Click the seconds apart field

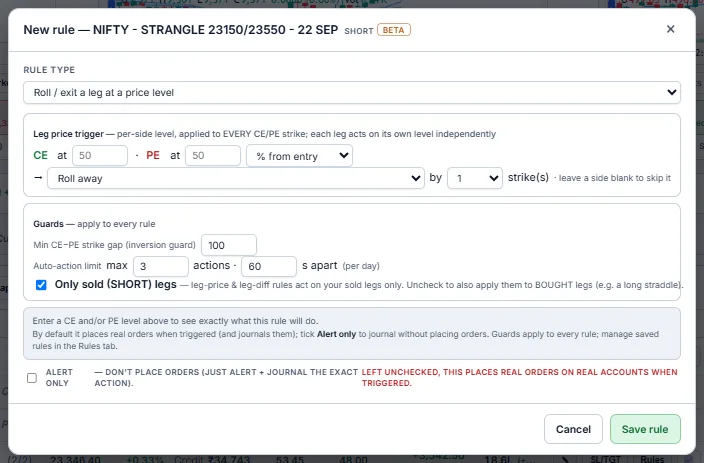269,266
